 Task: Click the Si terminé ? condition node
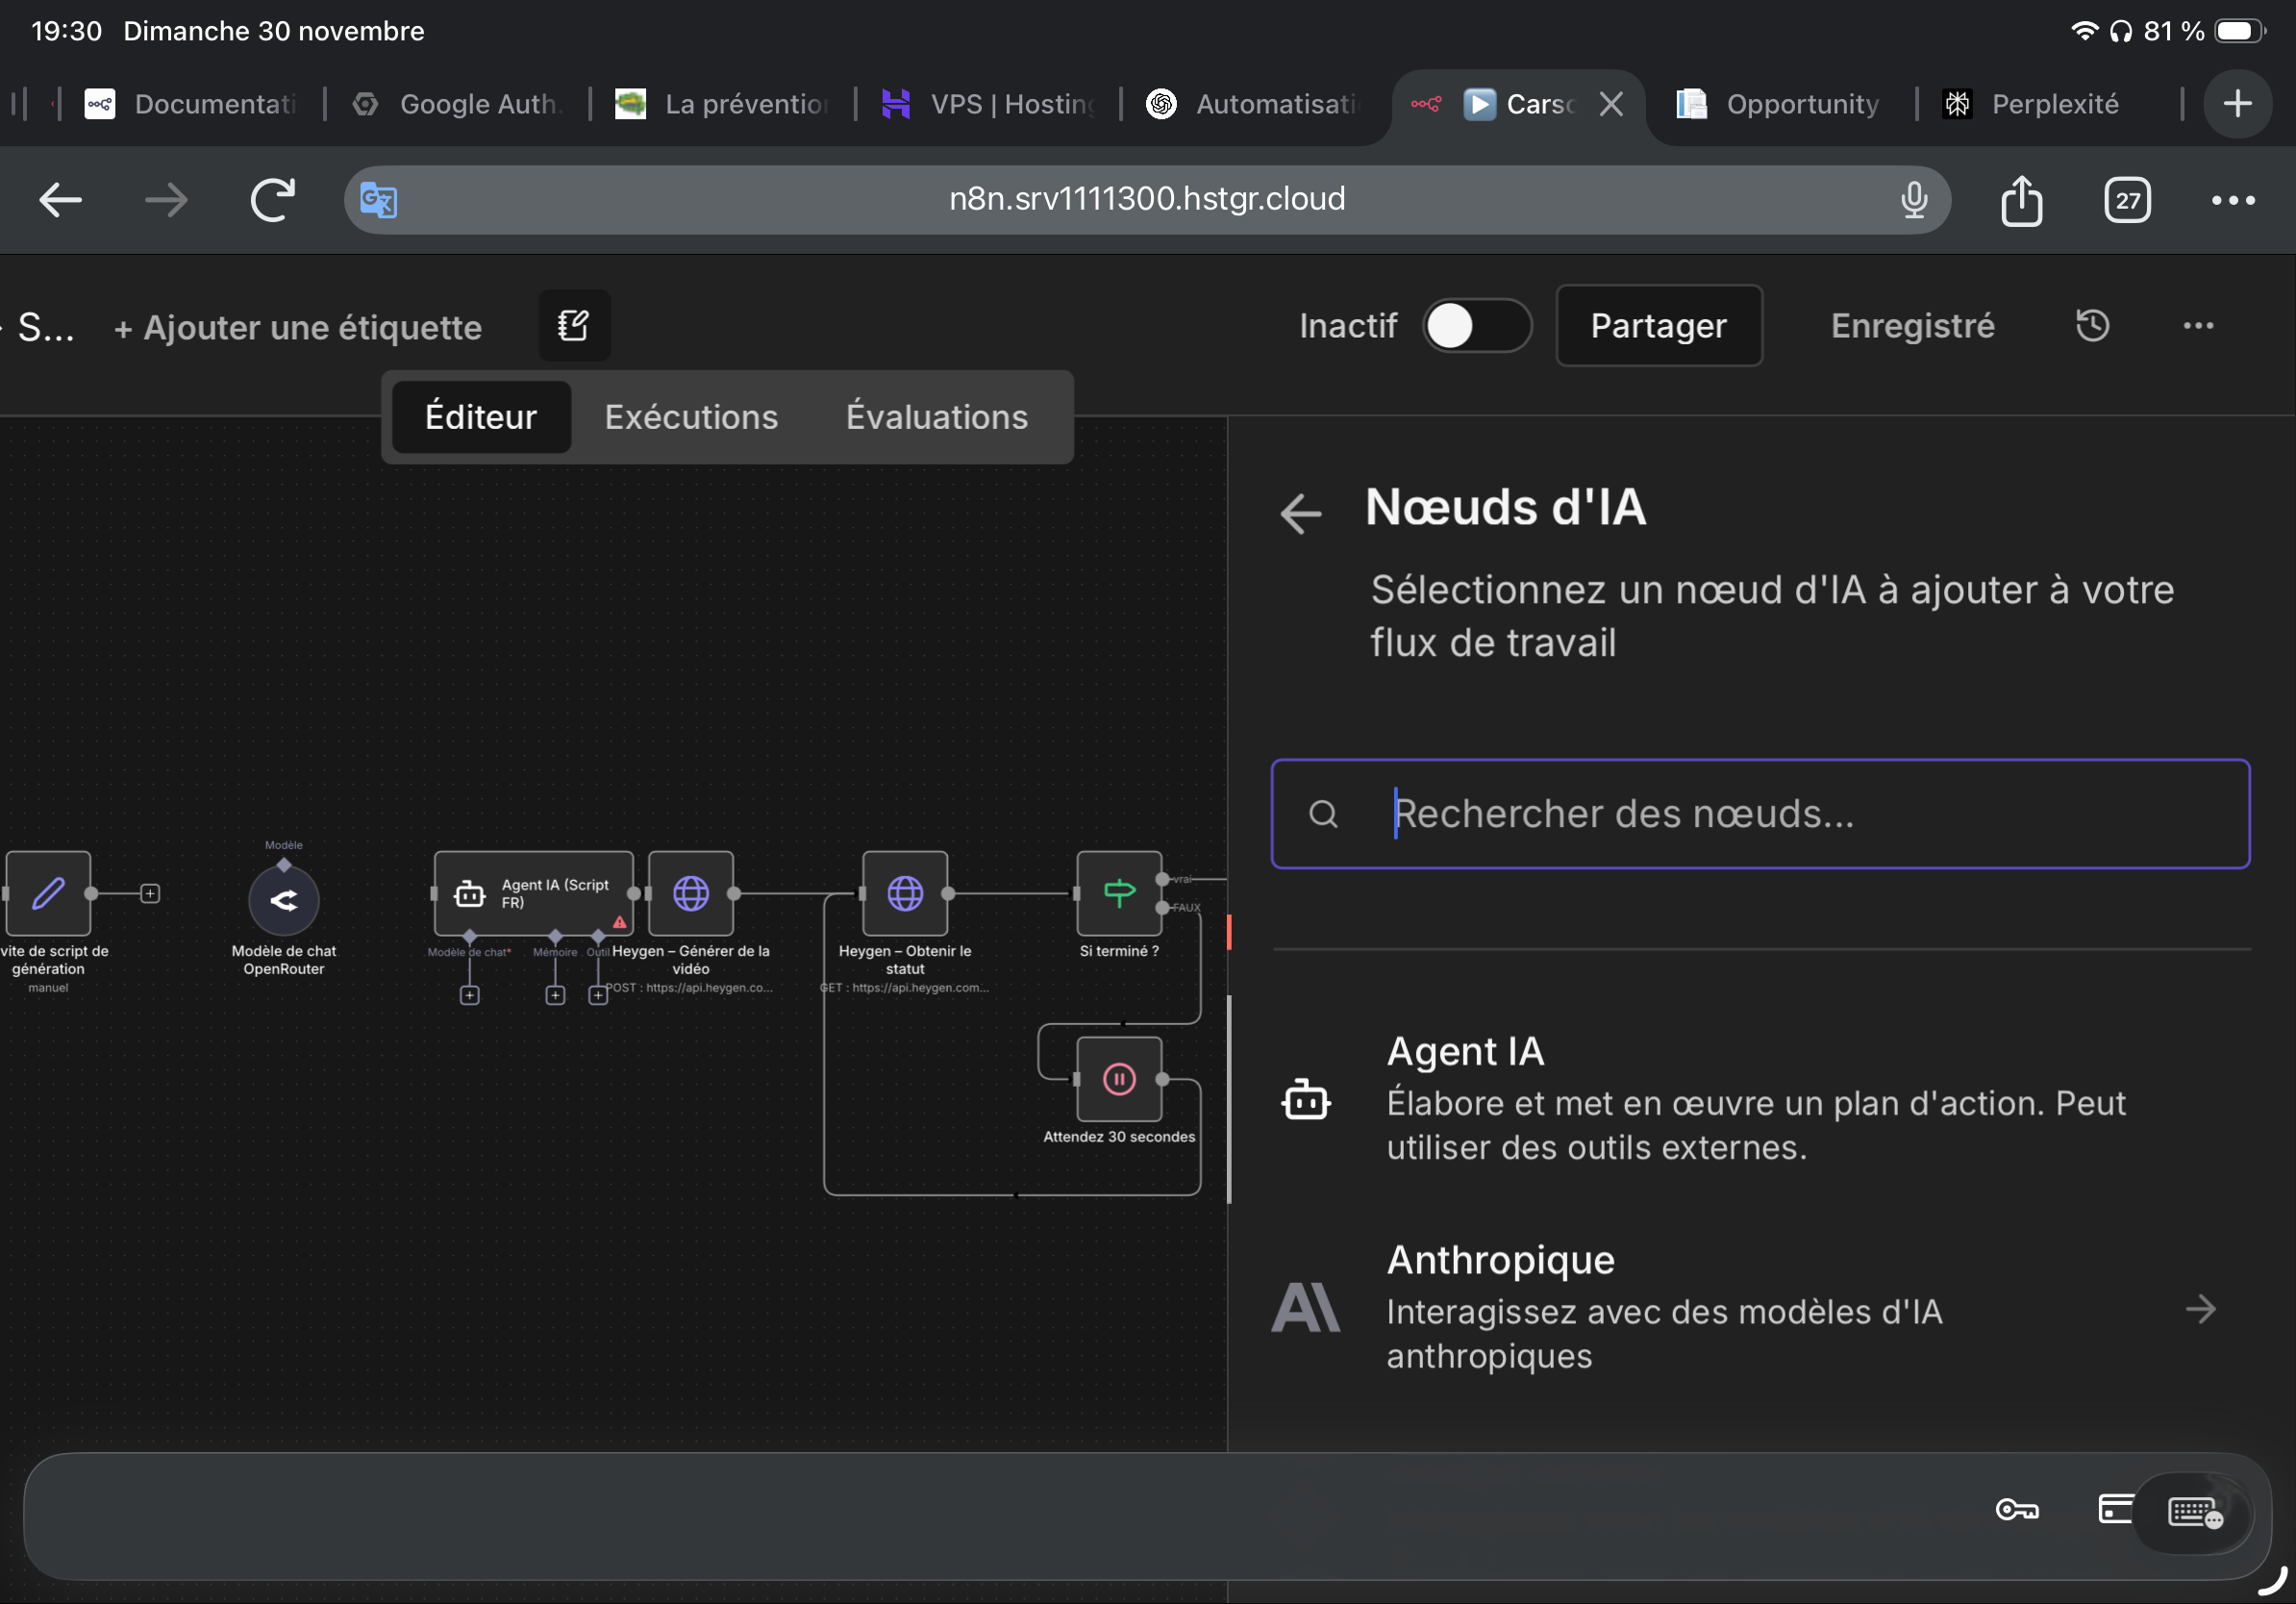pyautogui.click(x=1119, y=893)
